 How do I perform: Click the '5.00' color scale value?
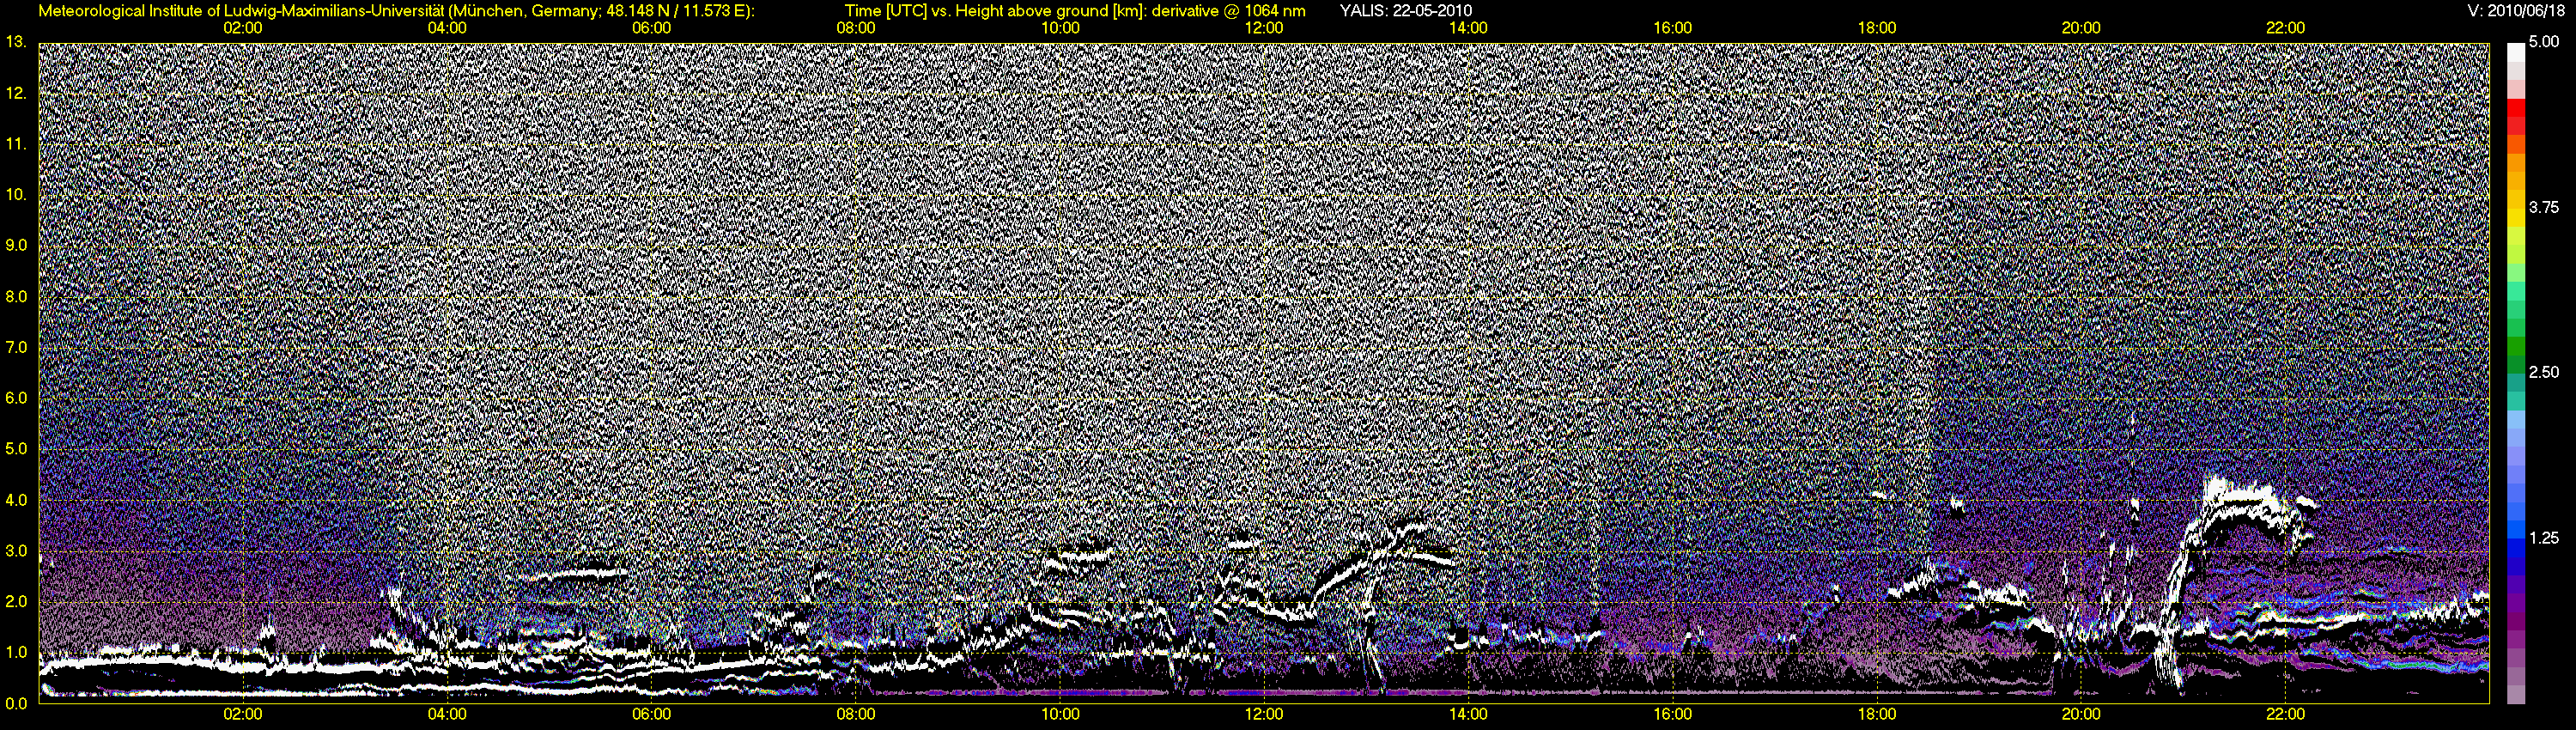tap(2544, 42)
